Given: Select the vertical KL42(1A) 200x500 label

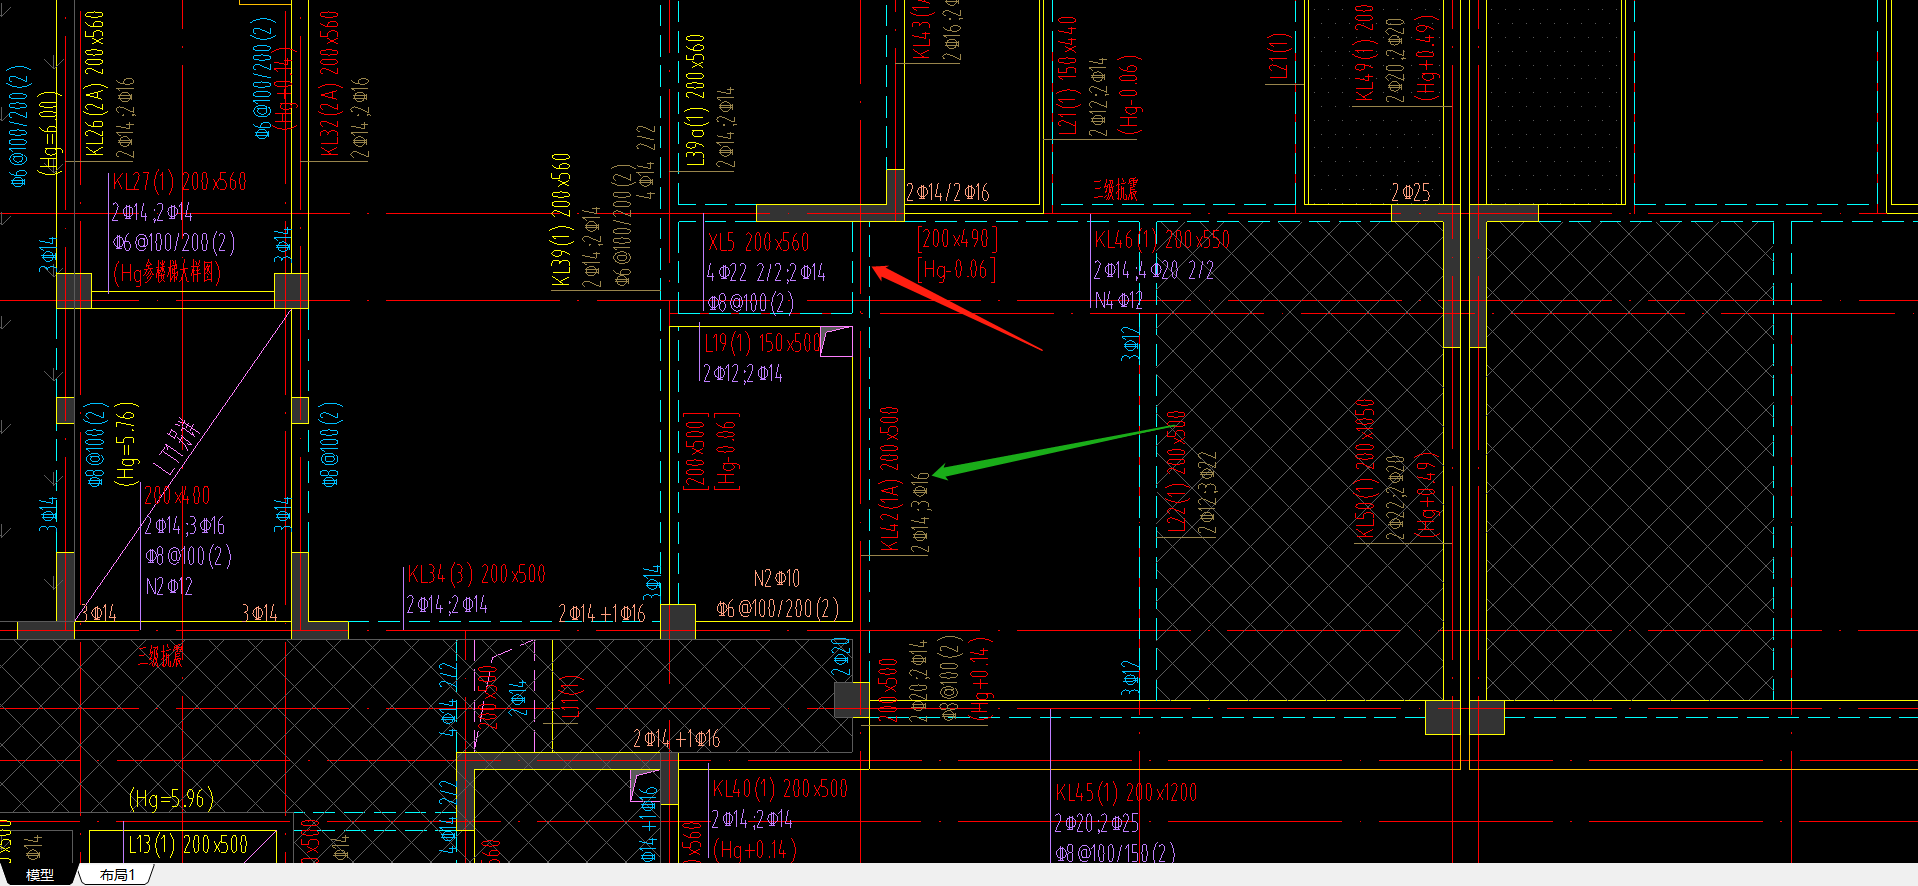Looking at the screenshot, I should (889, 479).
